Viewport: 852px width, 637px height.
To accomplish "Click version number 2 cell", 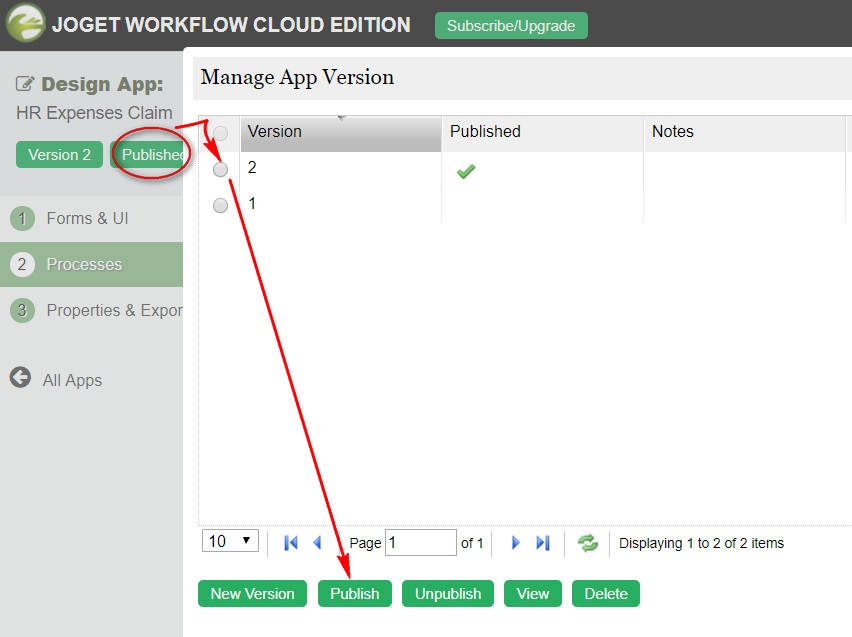I will click(341, 168).
